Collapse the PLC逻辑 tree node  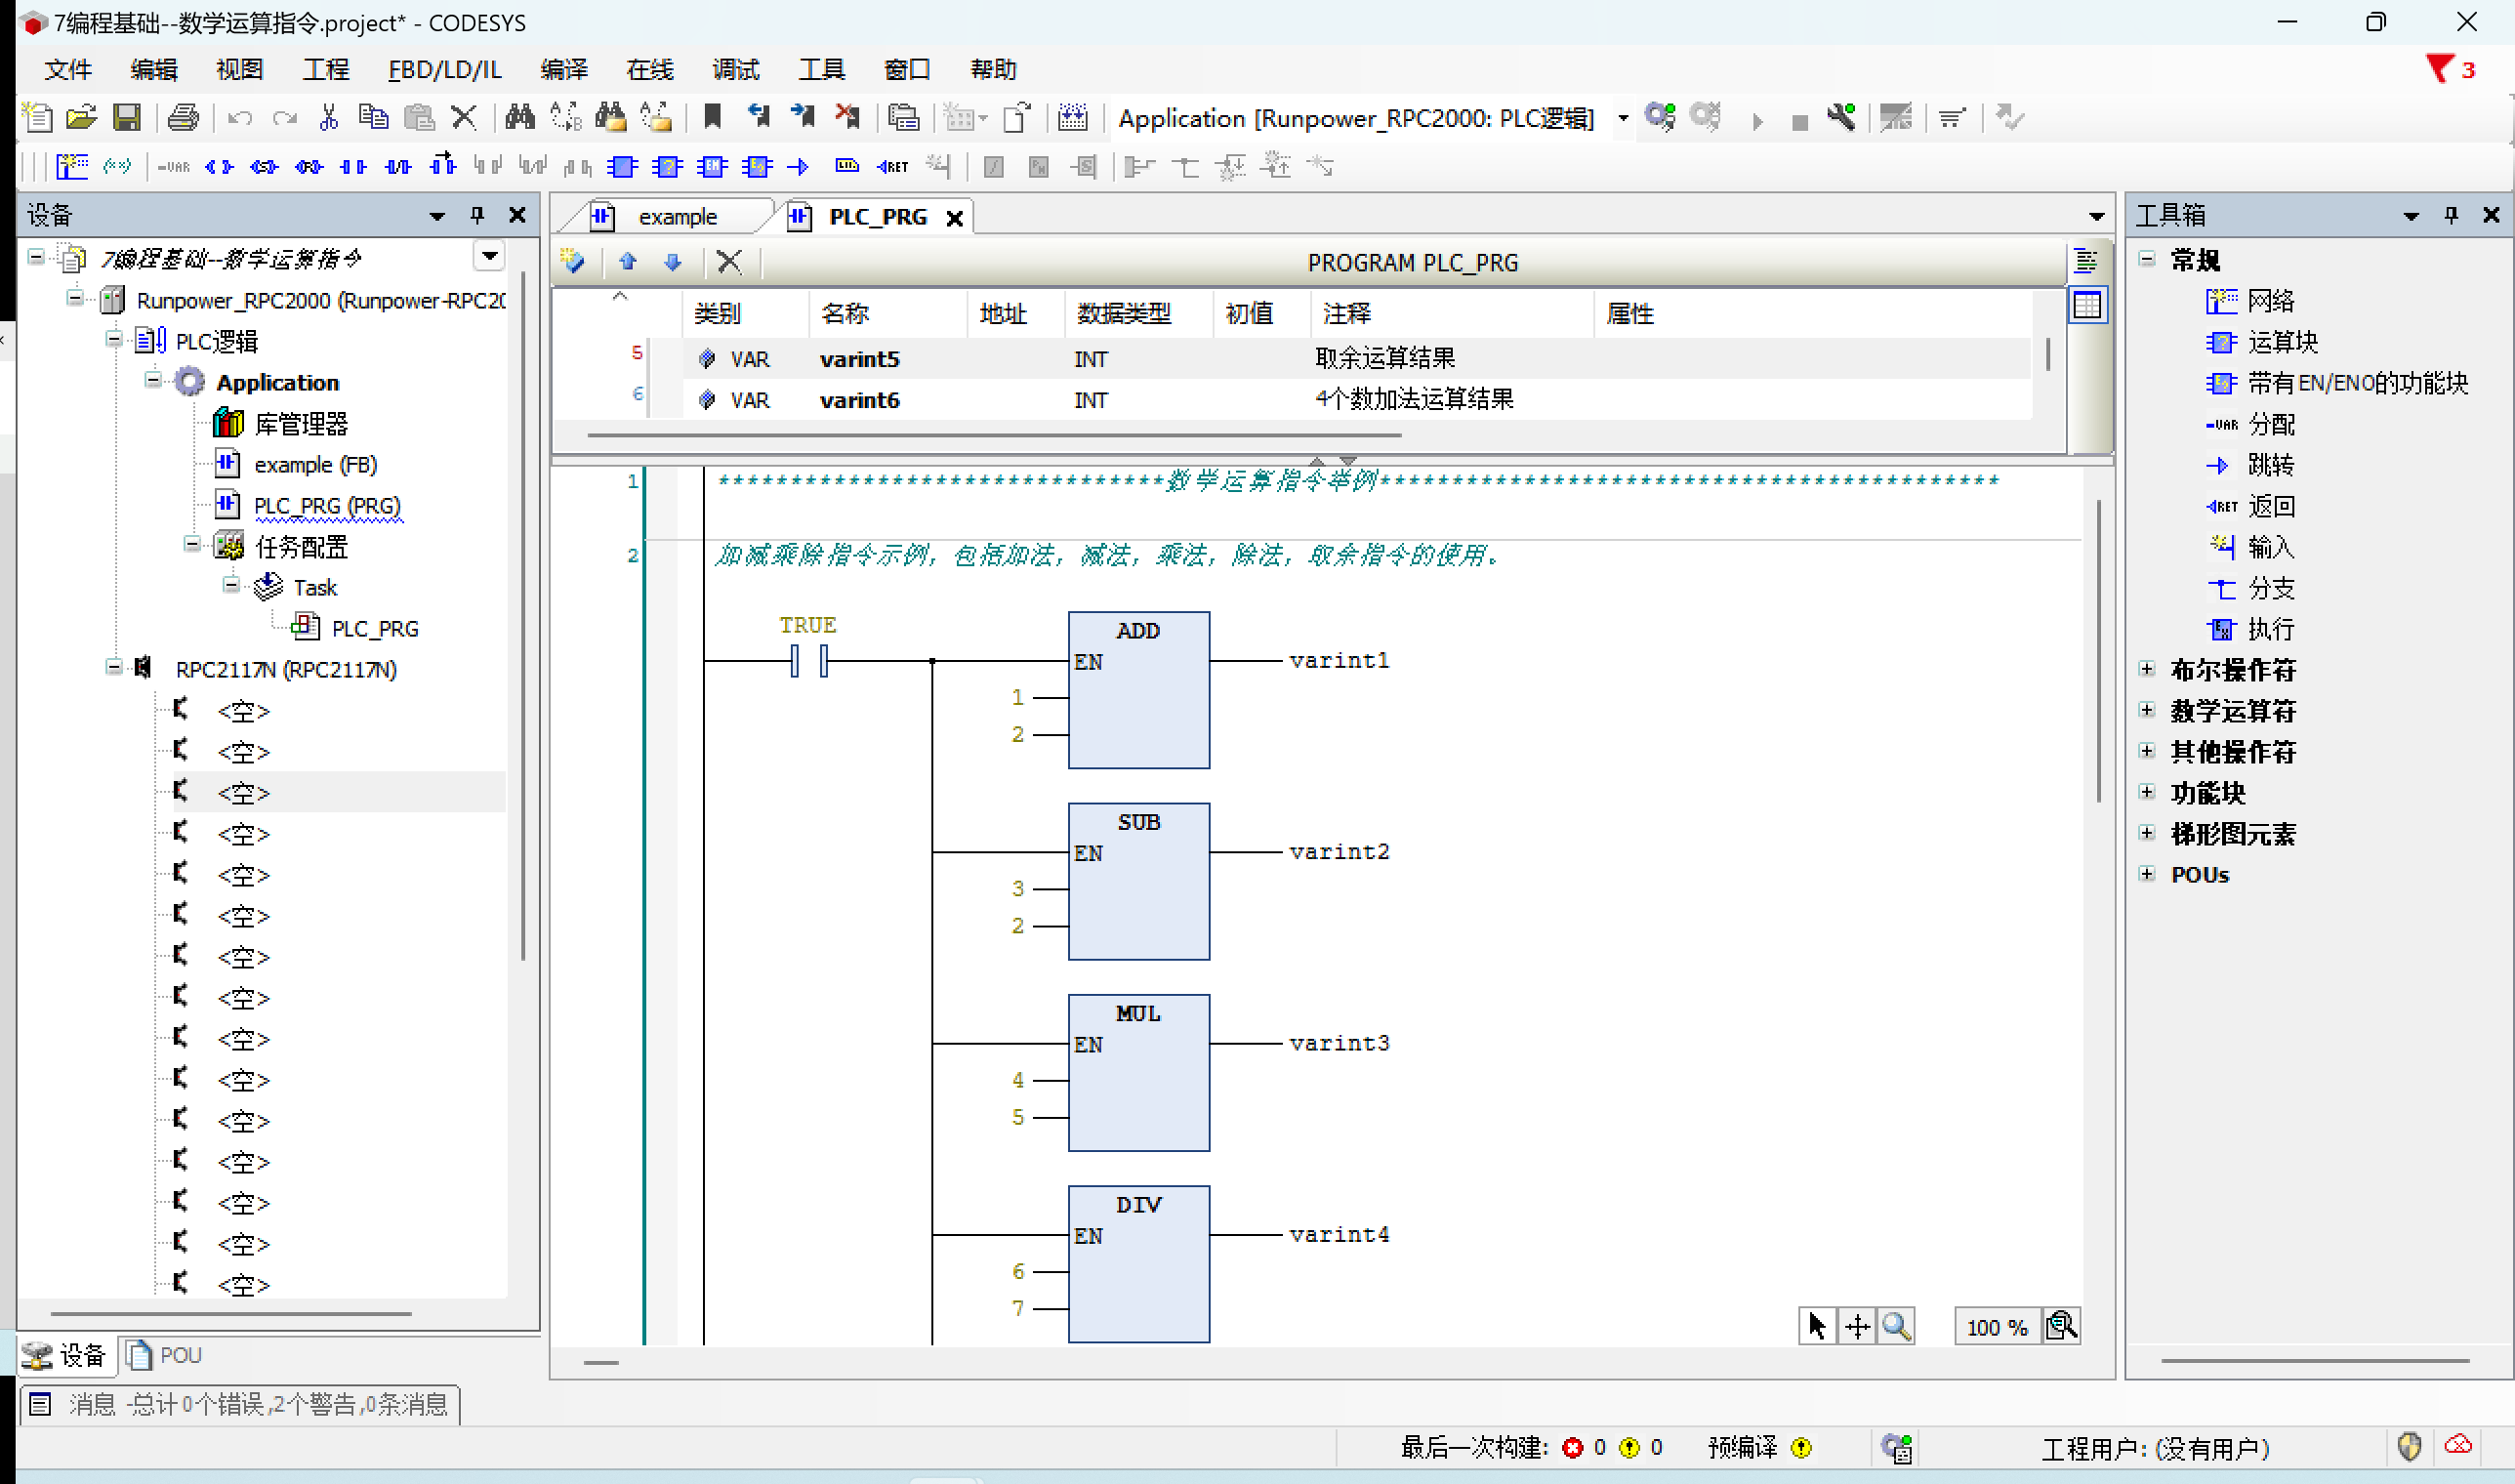point(114,340)
